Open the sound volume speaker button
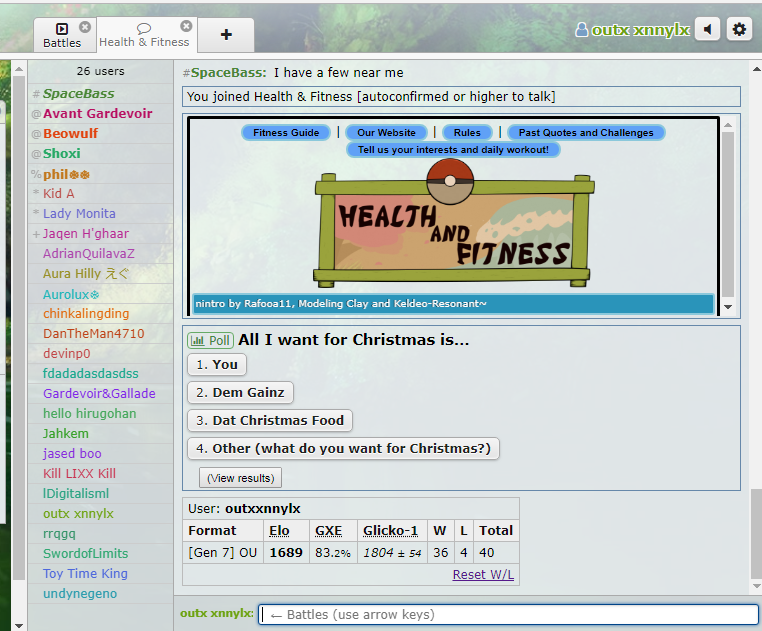 pos(707,30)
